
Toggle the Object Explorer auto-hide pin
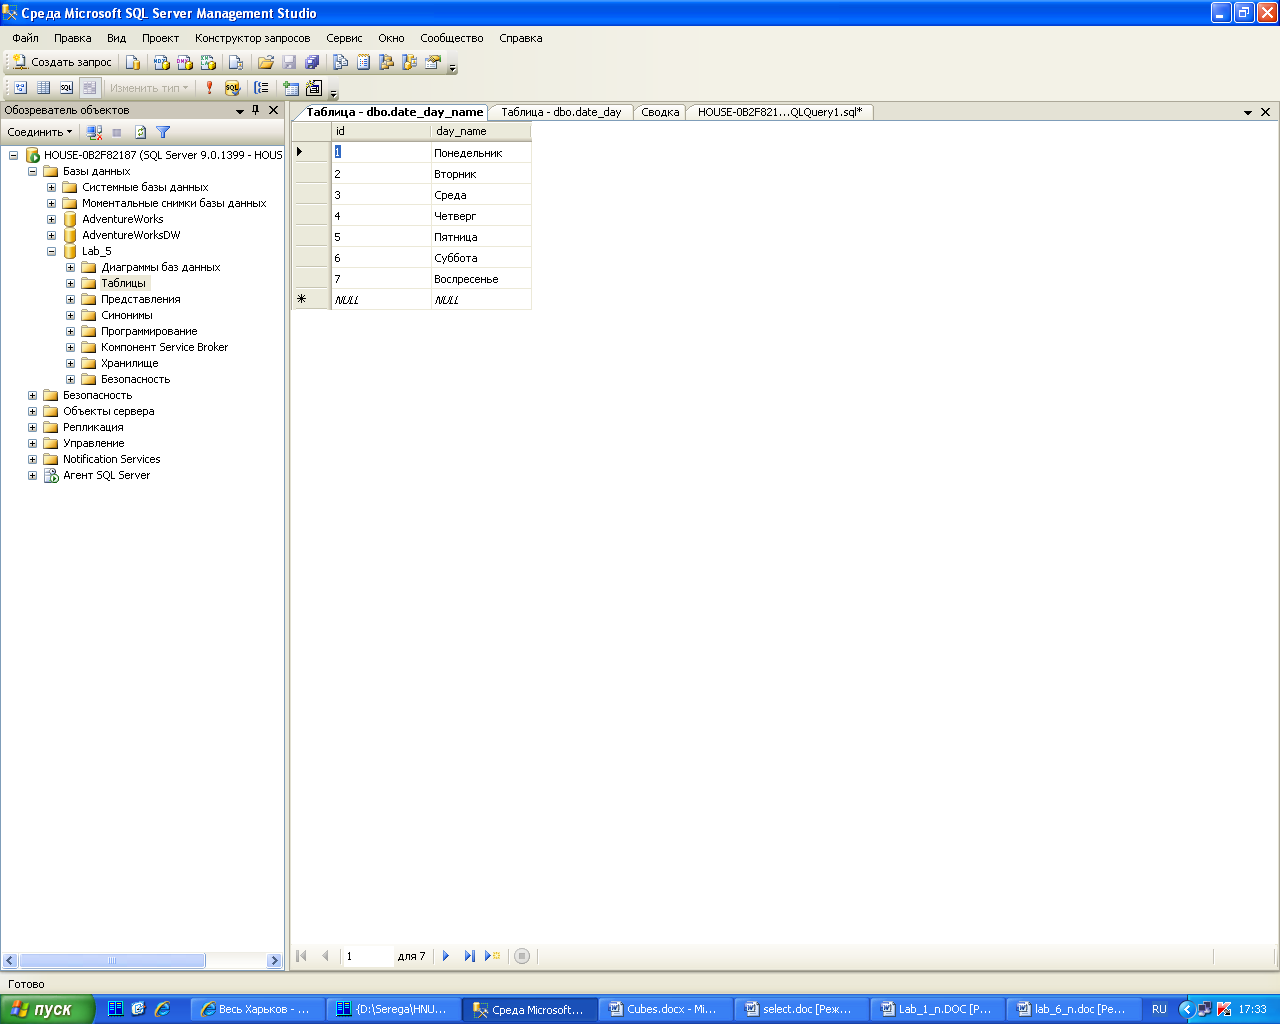tap(255, 110)
